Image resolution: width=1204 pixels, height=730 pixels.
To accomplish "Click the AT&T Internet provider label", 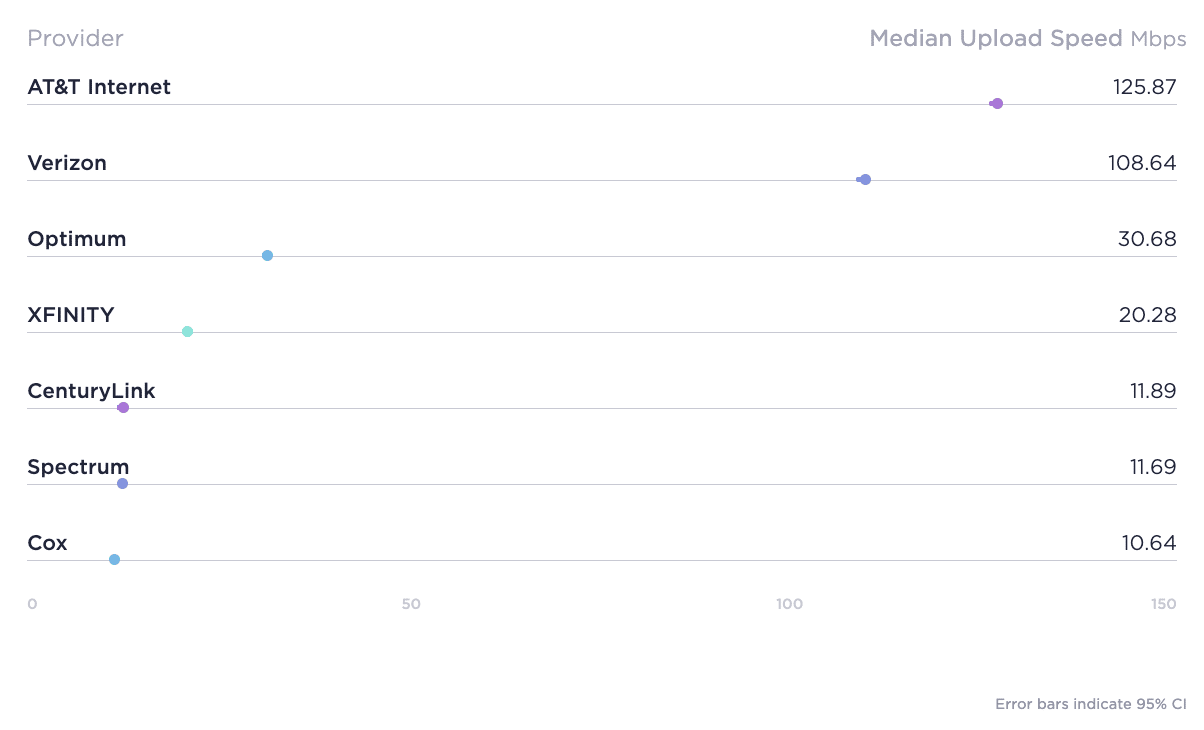I will pos(99,87).
